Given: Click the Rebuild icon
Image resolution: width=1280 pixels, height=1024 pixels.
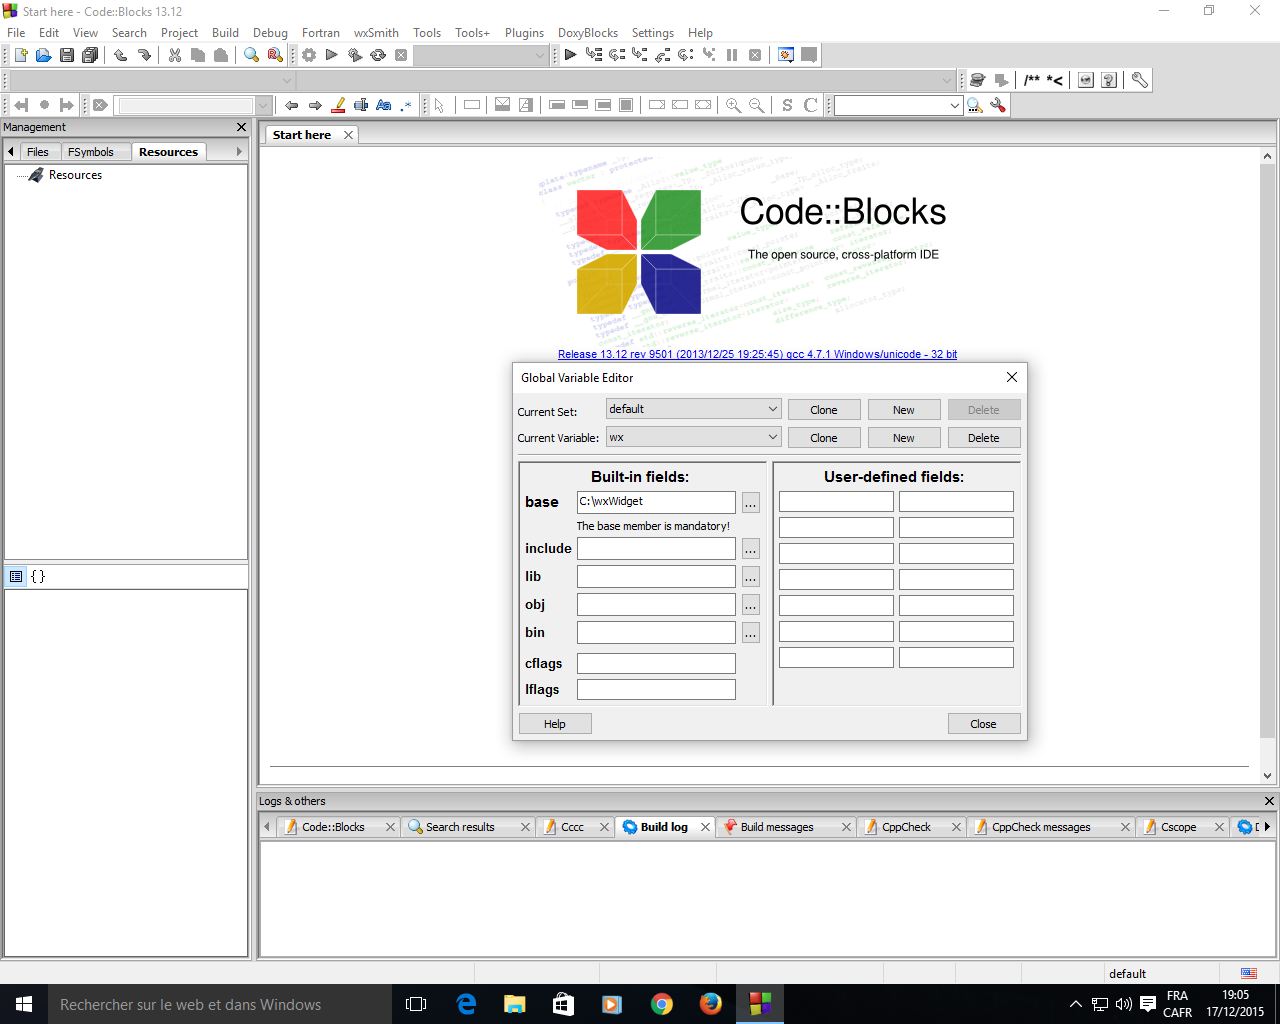Looking at the screenshot, I should tap(378, 55).
